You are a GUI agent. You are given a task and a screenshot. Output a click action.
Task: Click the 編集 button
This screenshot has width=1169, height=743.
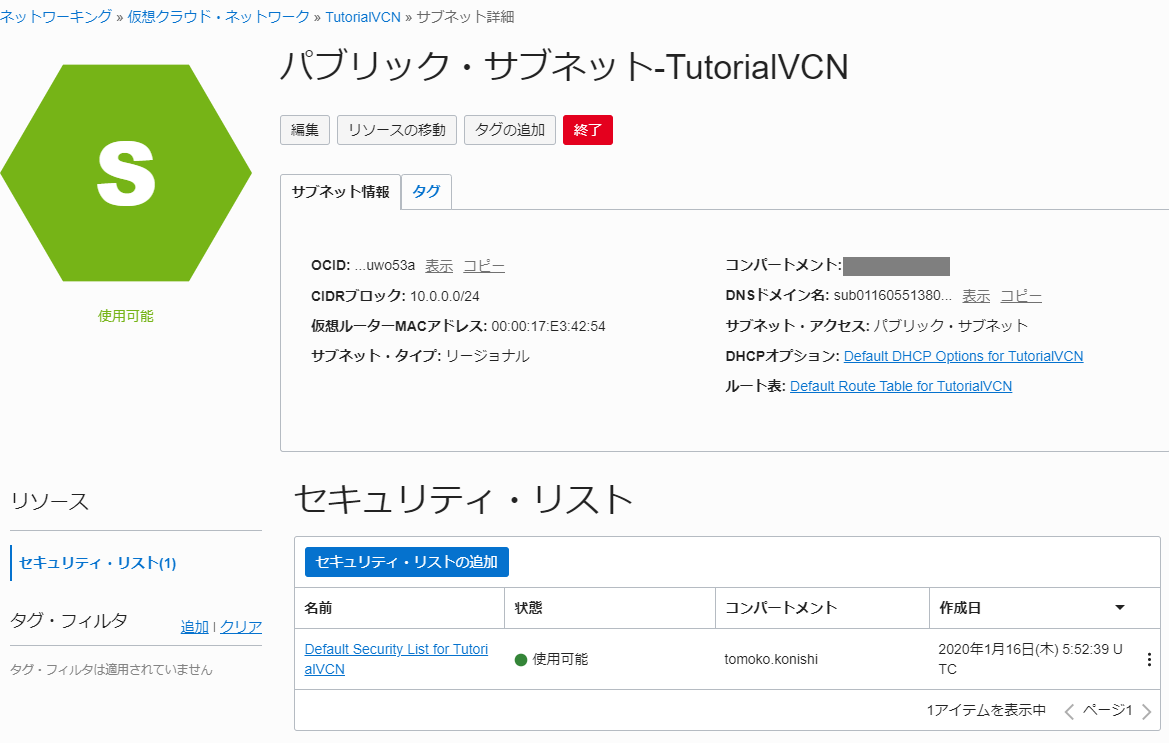[x=305, y=130]
